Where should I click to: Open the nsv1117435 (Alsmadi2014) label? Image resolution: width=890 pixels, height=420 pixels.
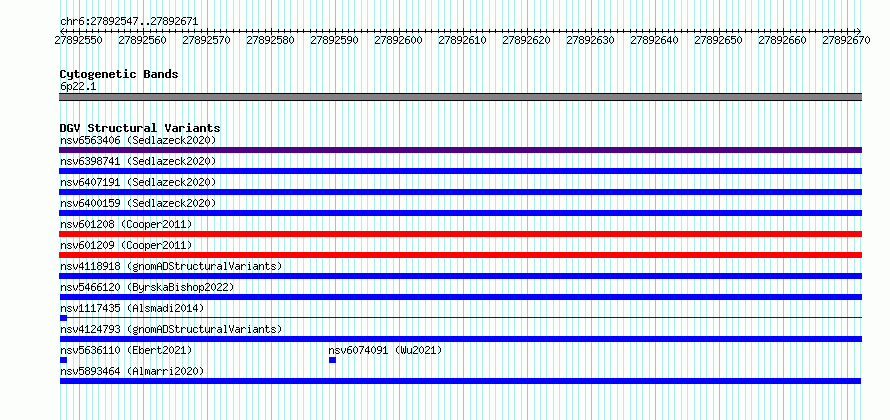(132, 308)
